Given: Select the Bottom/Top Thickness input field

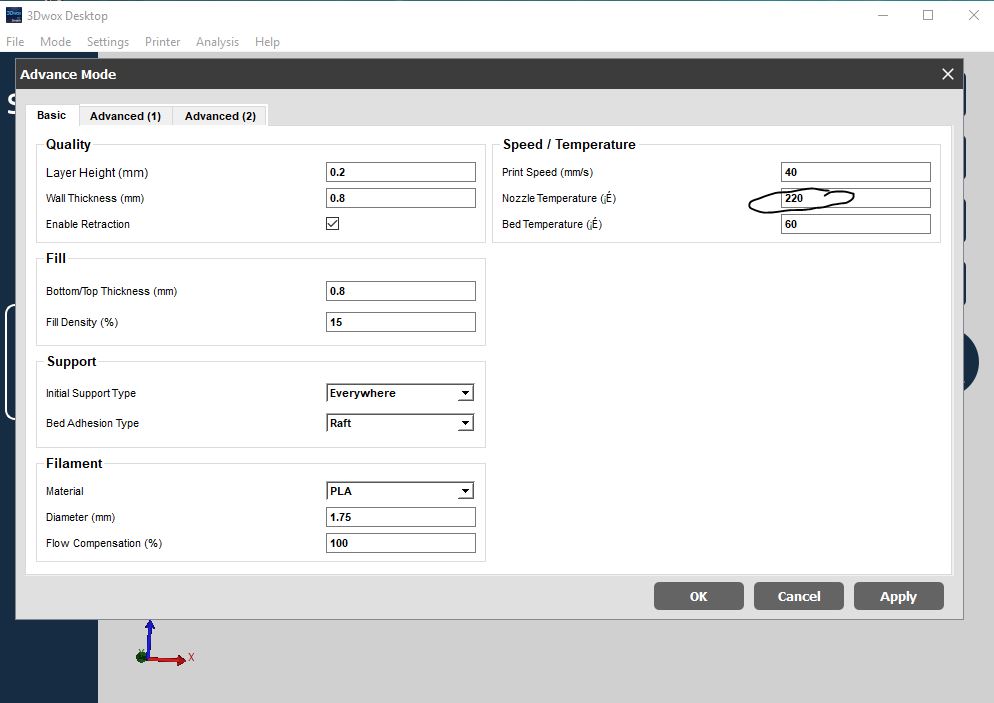Looking at the screenshot, I should pyautogui.click(x=401, y=291).
